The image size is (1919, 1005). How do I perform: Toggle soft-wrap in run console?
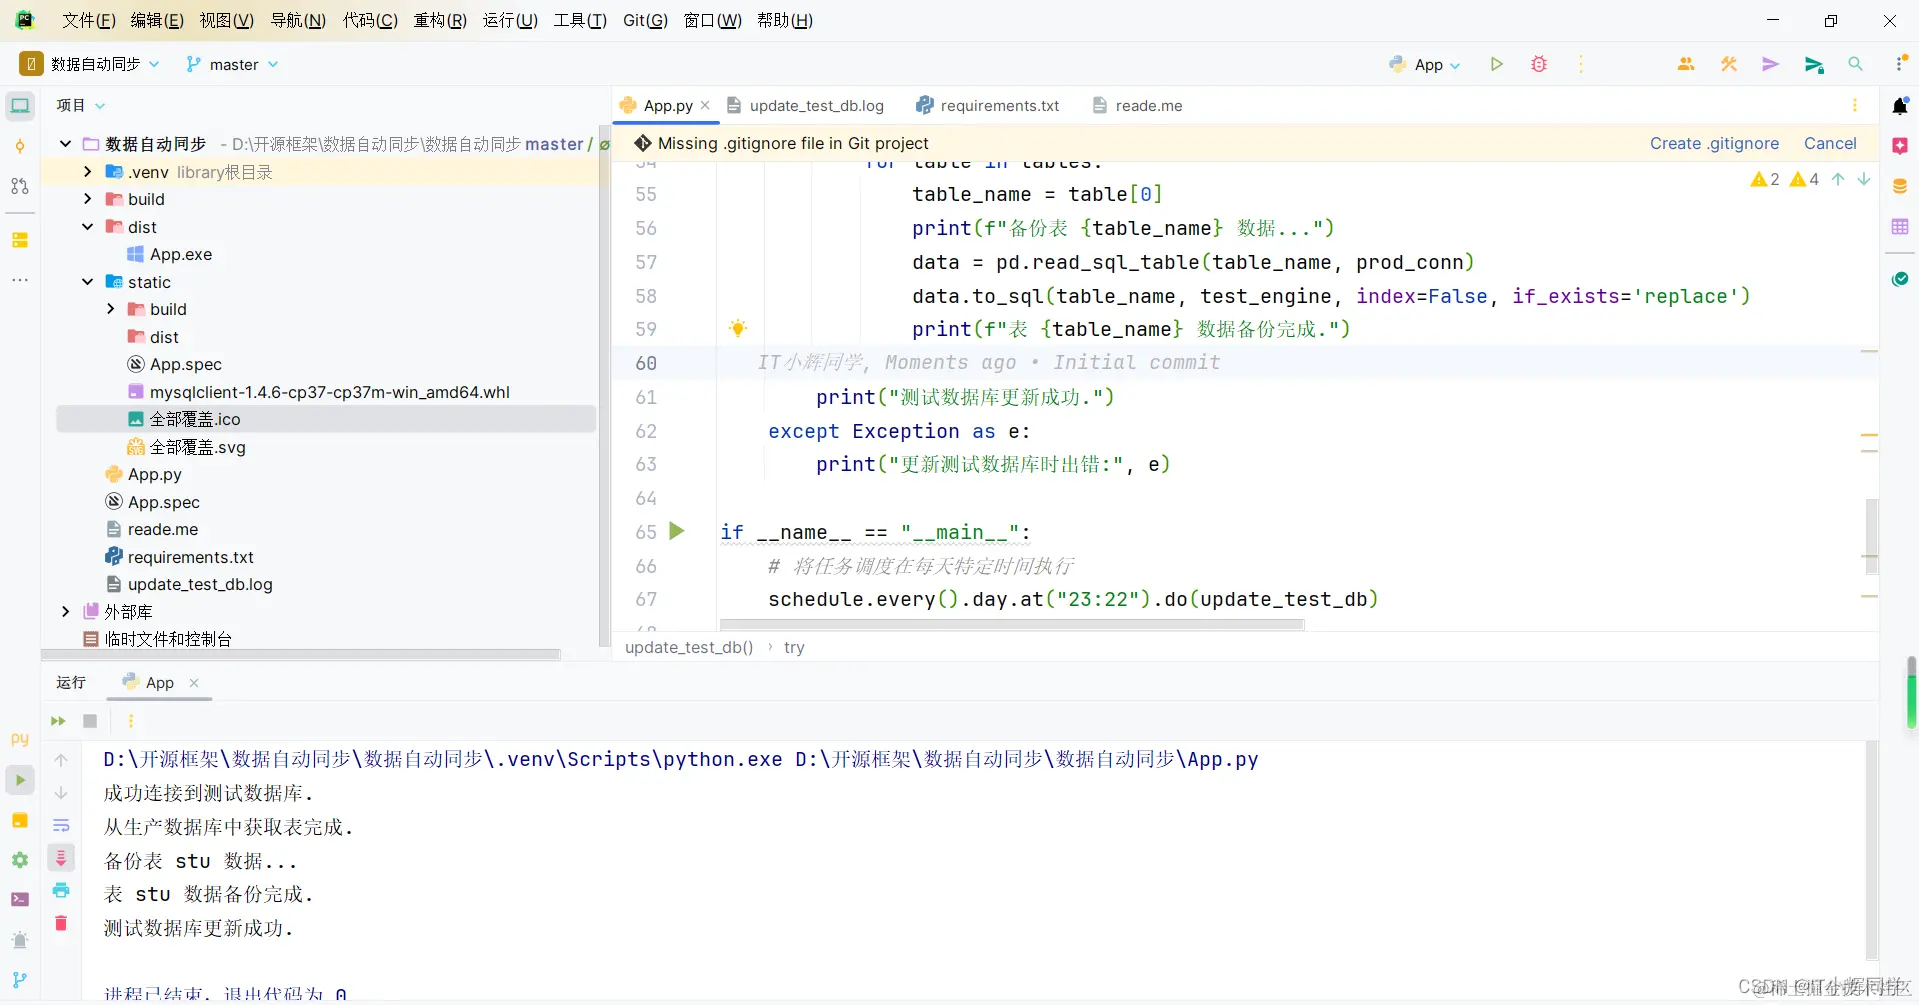pos(61,825)
